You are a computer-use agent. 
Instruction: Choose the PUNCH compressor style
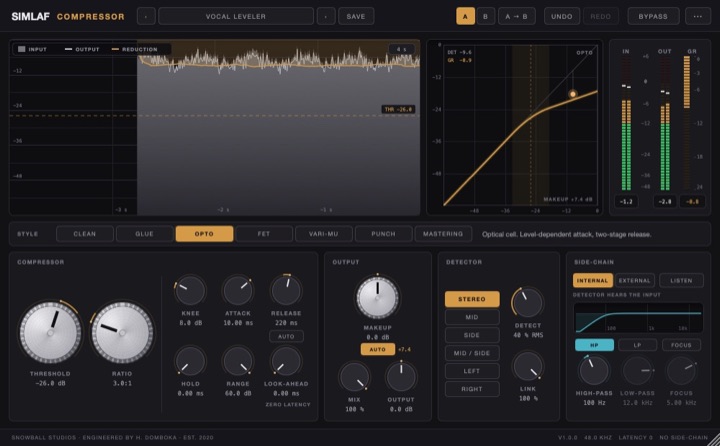(x=383, y=234)
